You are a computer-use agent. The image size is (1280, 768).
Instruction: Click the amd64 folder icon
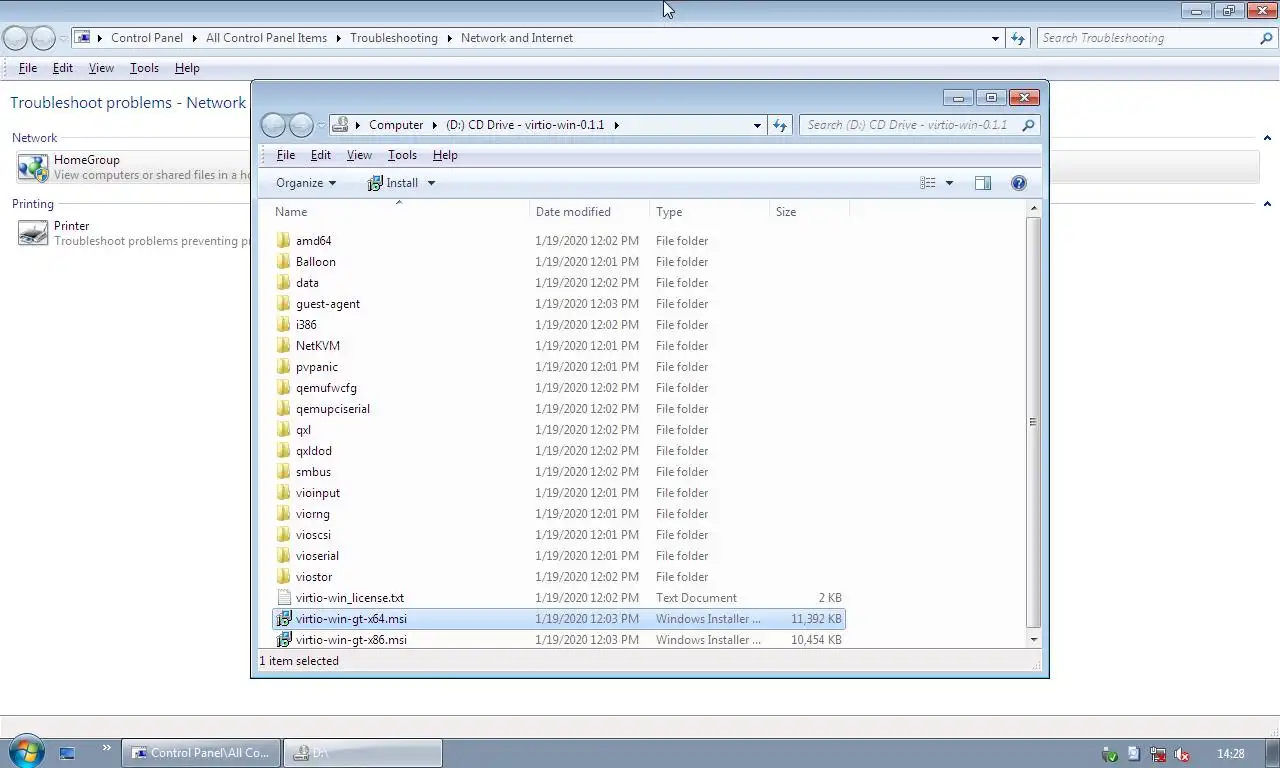[284, 241]
